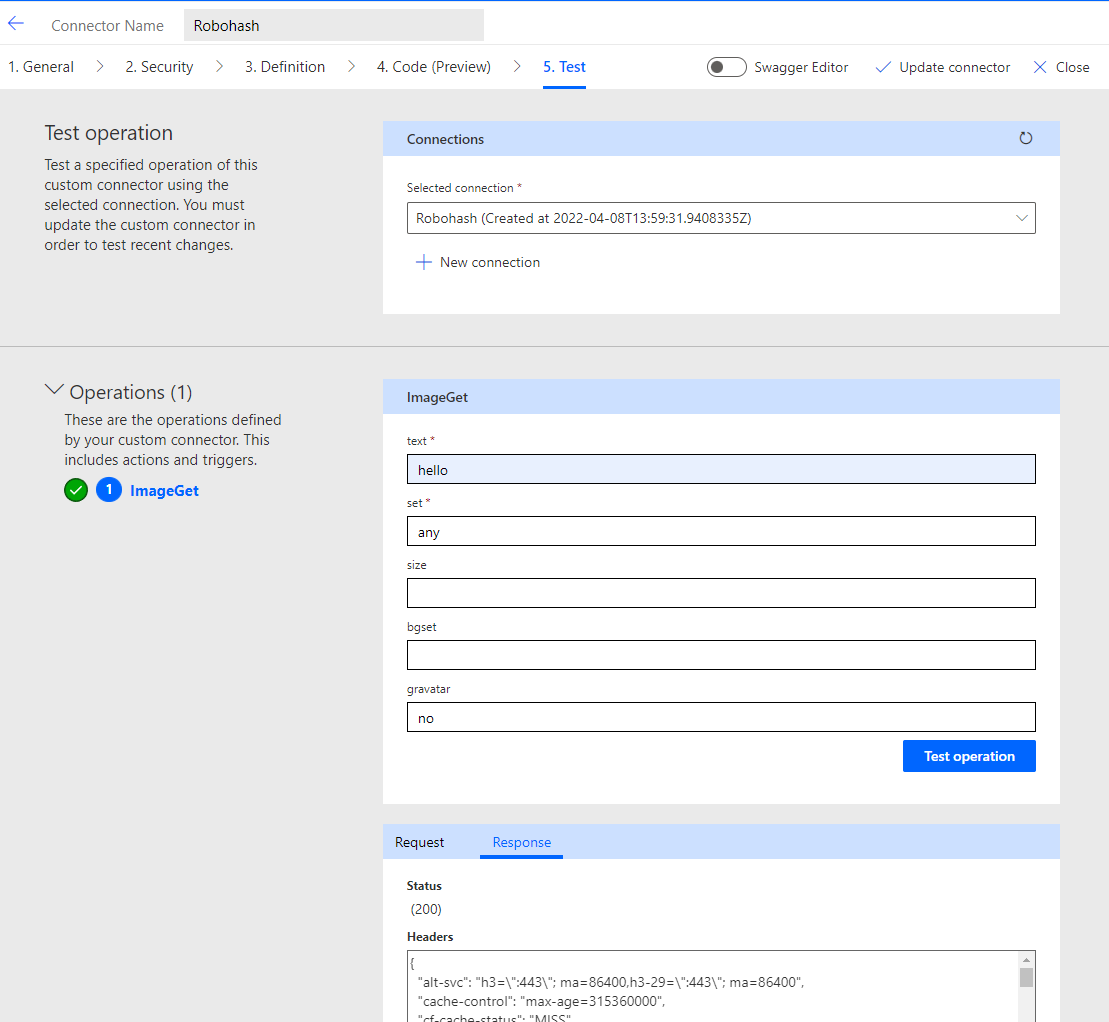
Task: Click the cache-control header line
Action: [x=542, y=1001]
